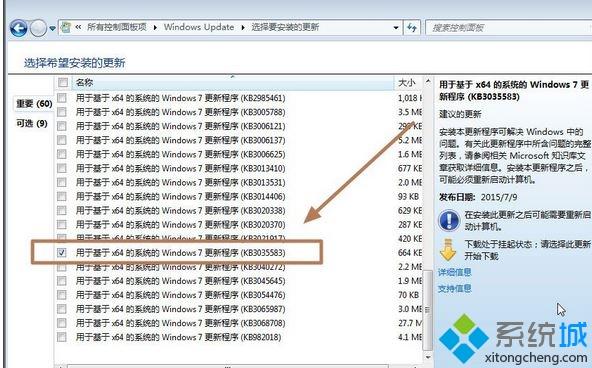Screen dimensions: 592x368
Task: Click the 70 KB size value
Action: coord(409,295)
